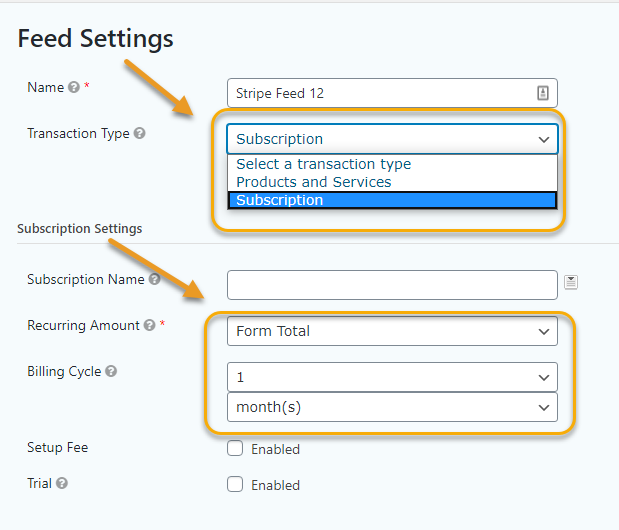The image size is (619, 530).
Task: Open the Subscription Name help tooltip icon
Action: [x=154, y=279]
